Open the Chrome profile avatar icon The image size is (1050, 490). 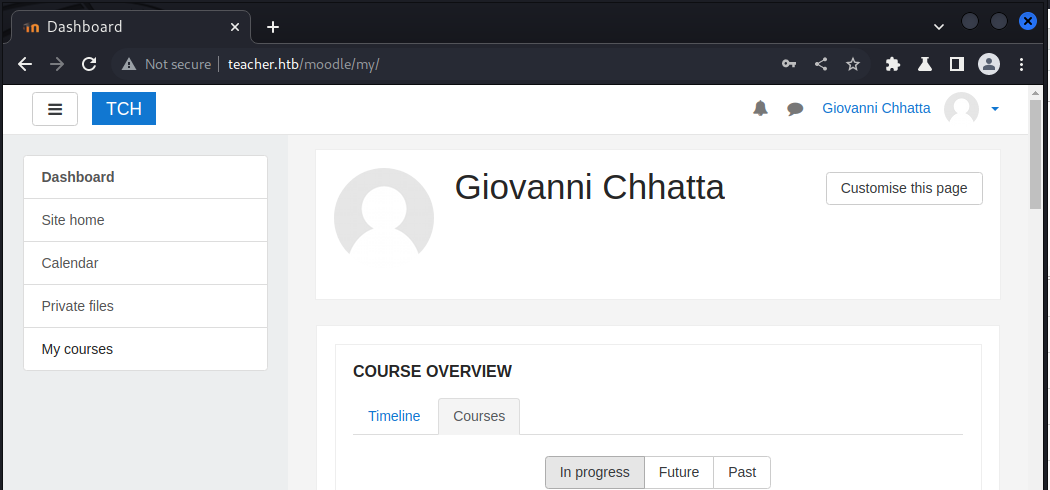[x=989, y=64]
